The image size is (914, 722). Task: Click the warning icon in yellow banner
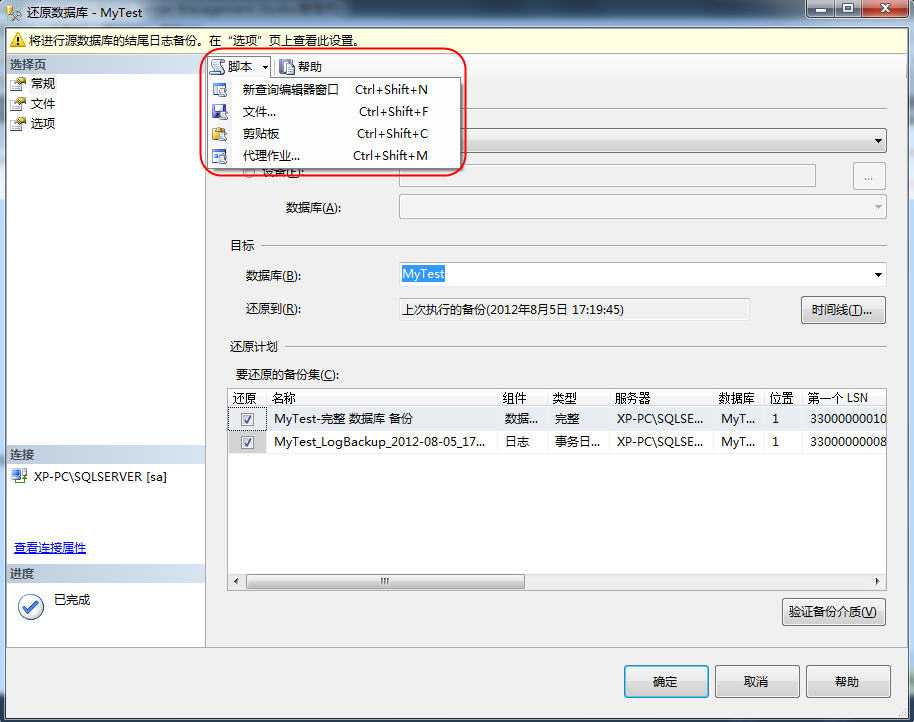click(17, 40)
